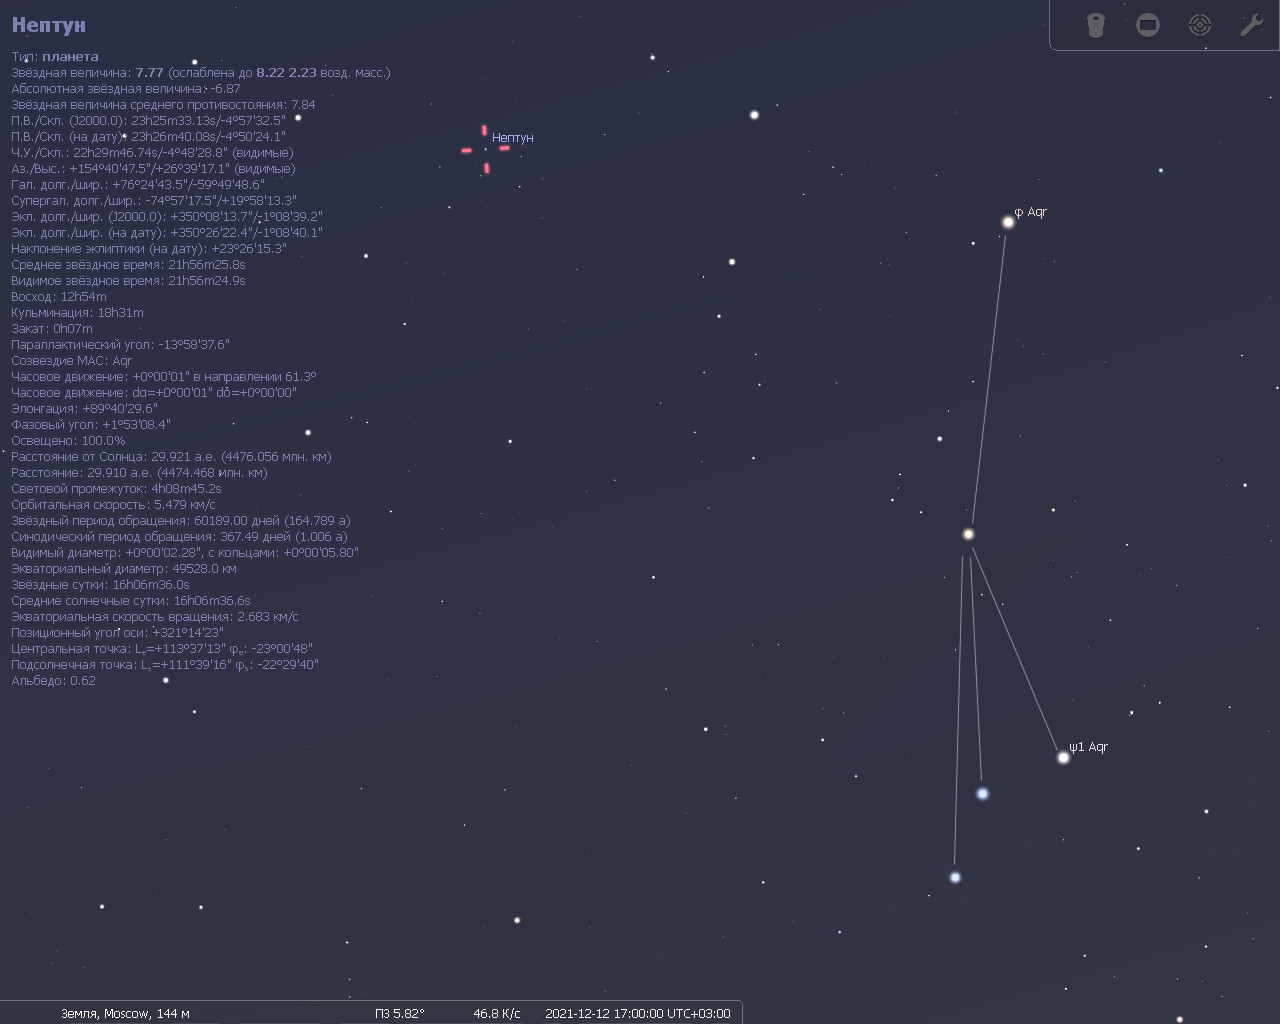Click the "Абсолютная звёздная величина" line
1280x1024 pixels.
(x=126, y=89)
